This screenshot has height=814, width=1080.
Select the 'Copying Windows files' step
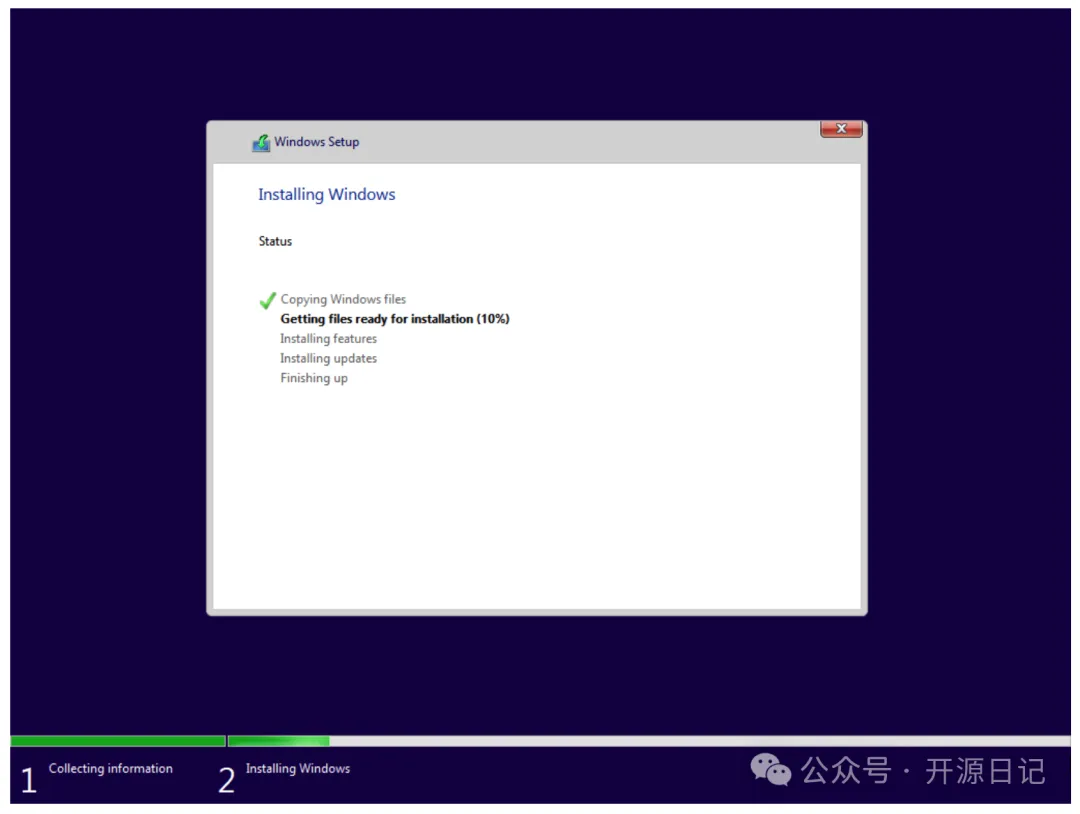tap(343, 299)
